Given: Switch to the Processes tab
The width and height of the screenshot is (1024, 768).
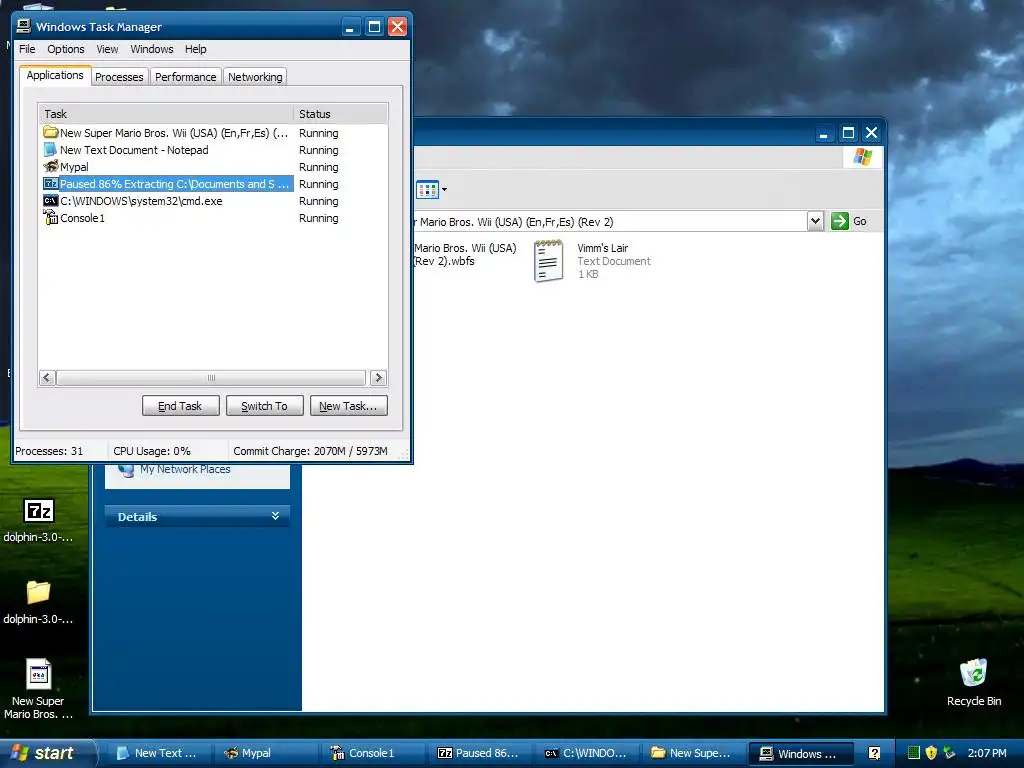Looking at the screenshot, I should pos(119,77).
